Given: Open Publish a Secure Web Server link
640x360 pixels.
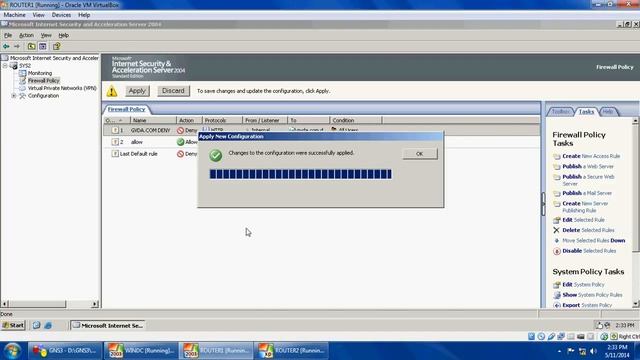Looking at the screenshot, I should click(x=588, y=180).
